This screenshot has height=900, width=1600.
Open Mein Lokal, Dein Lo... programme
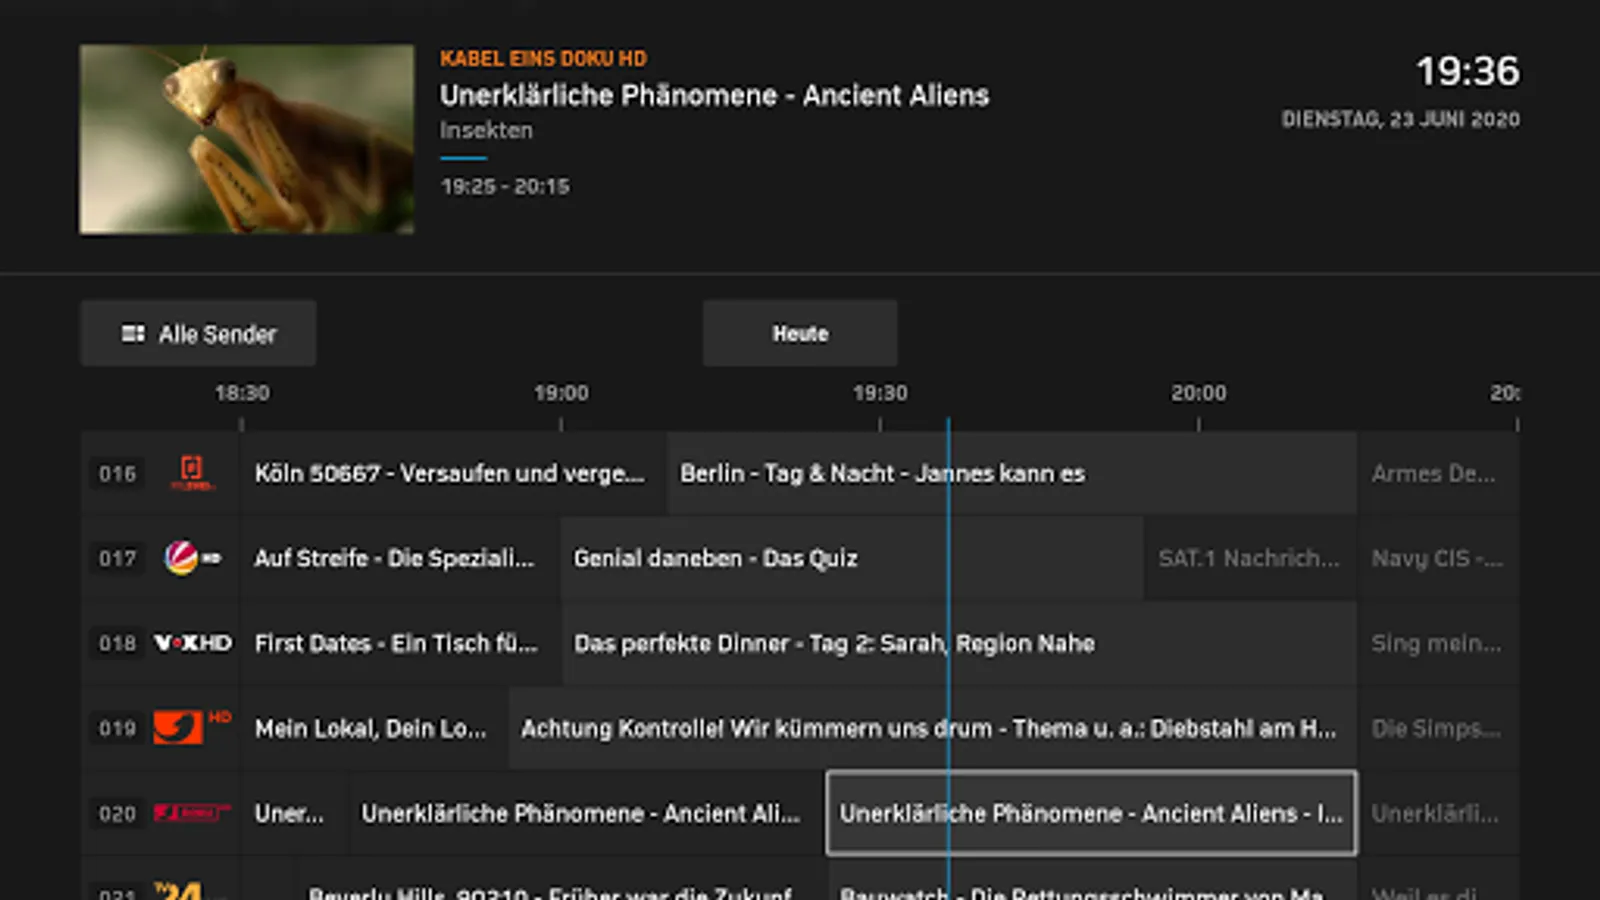[x=374, y=728]
